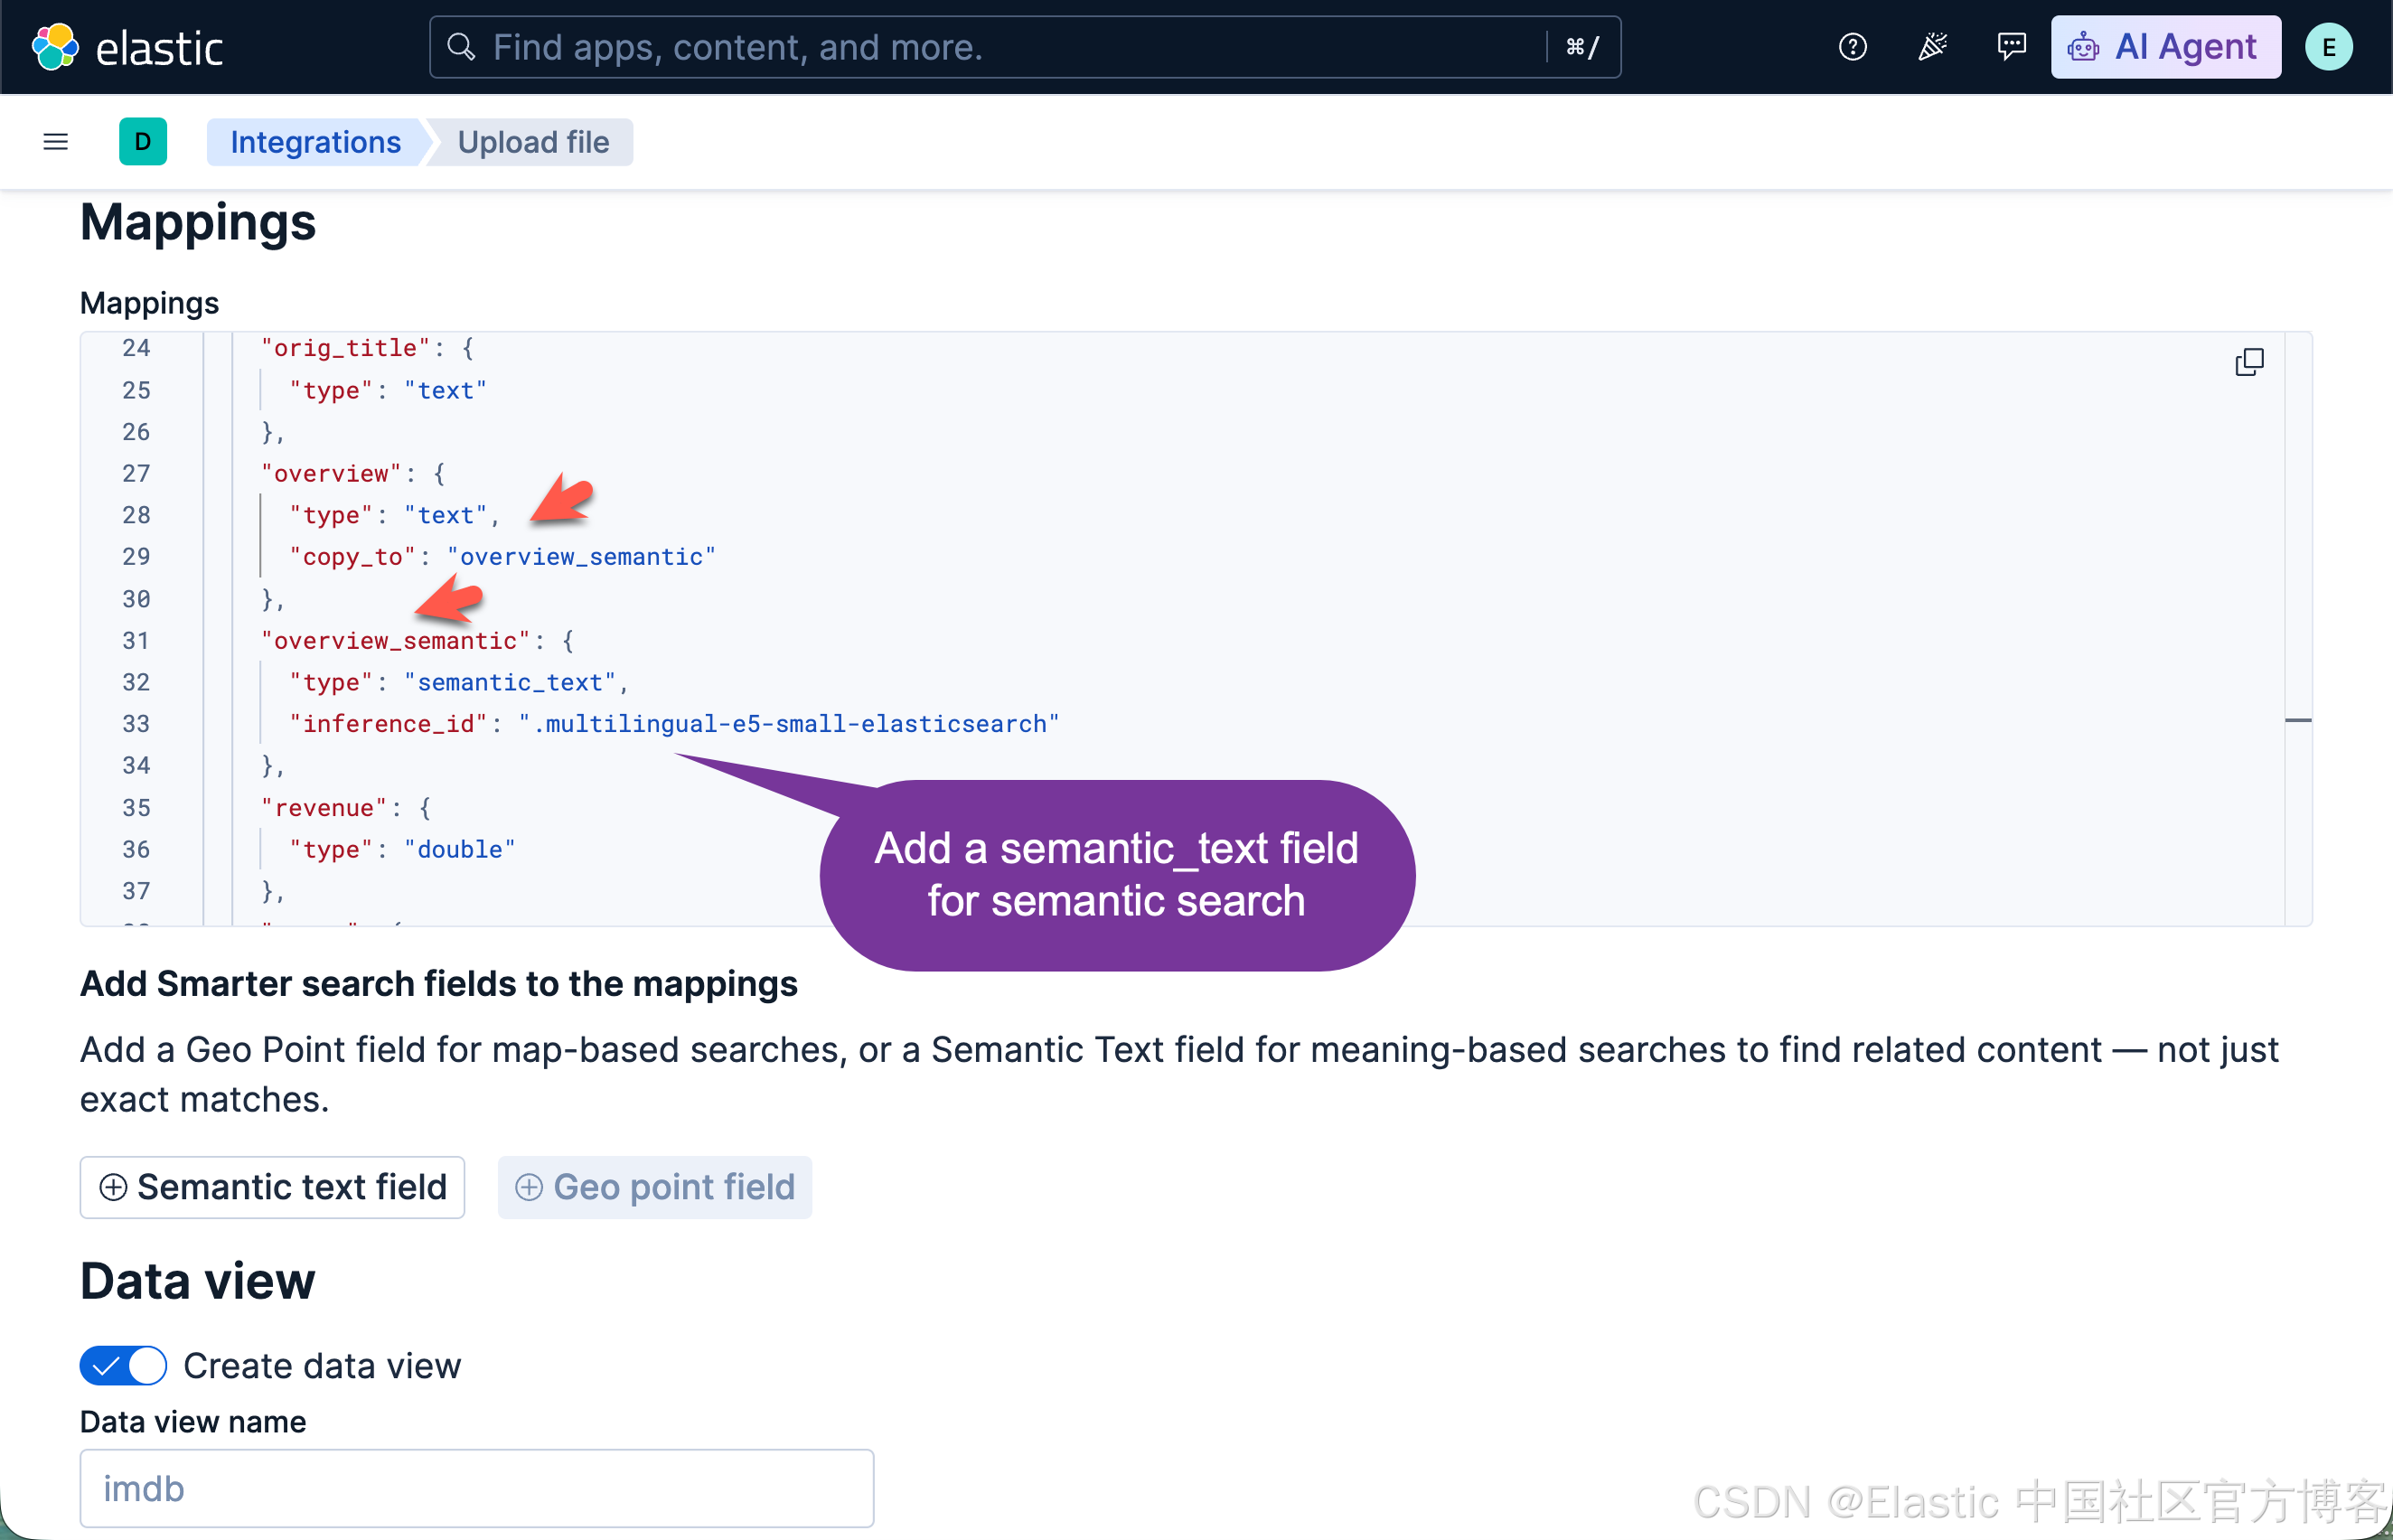Add a Semantic text field
Viewport: 2393px width, 1540px height.
tap(272, 1187)
